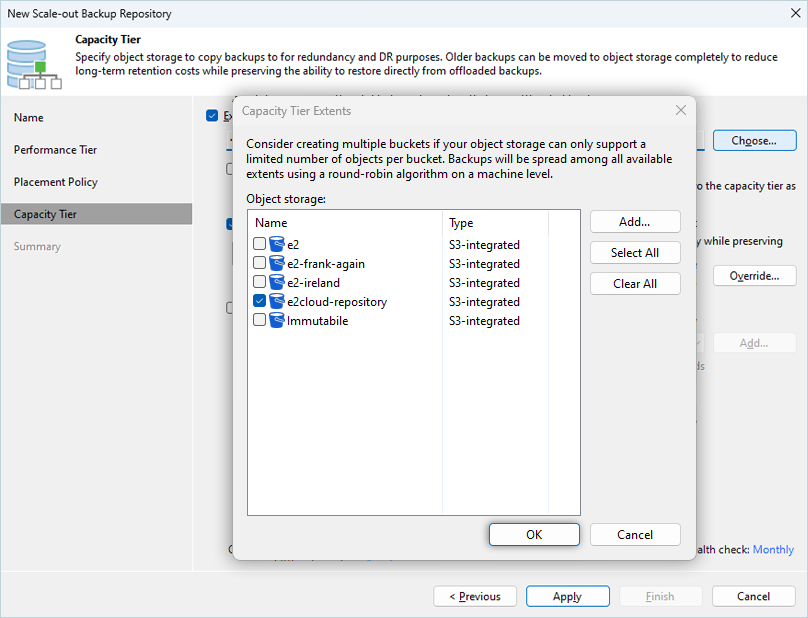Check the e2 object storage checkbox

(x=260, y=244)
